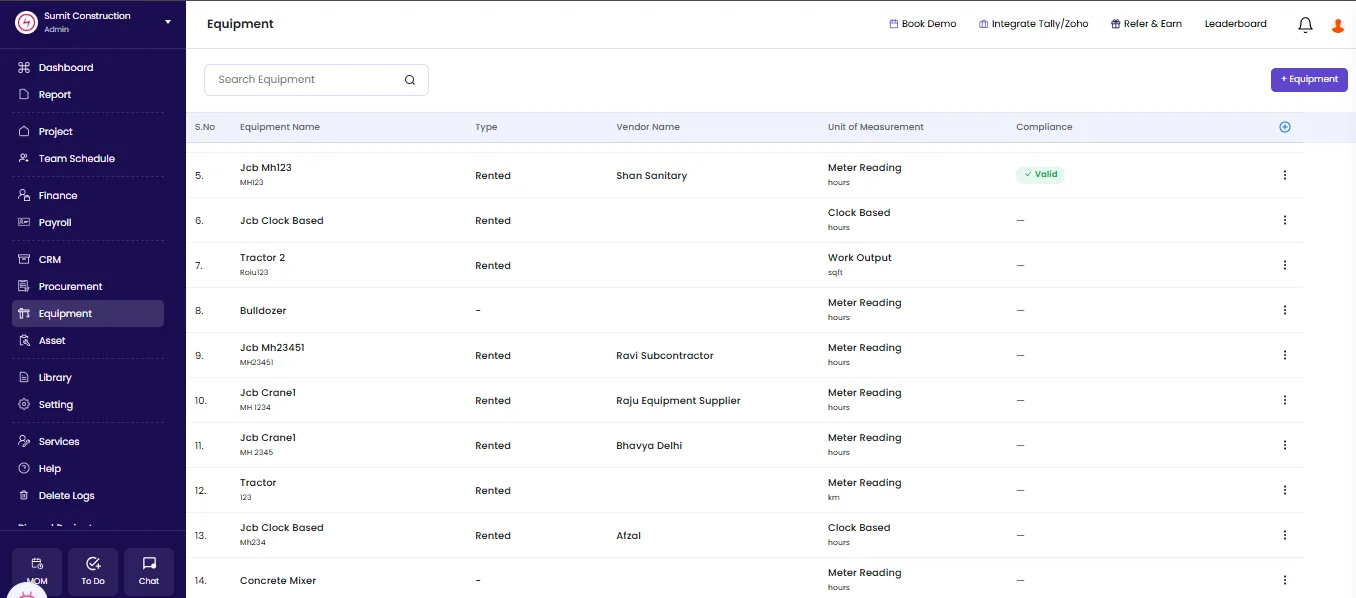
Task: Click the Valid compliance badge
Action: point(1040,174)
